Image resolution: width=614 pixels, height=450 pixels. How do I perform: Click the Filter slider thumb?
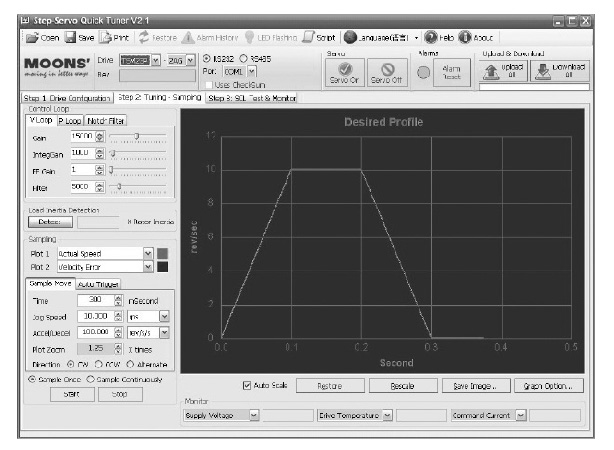119,186
